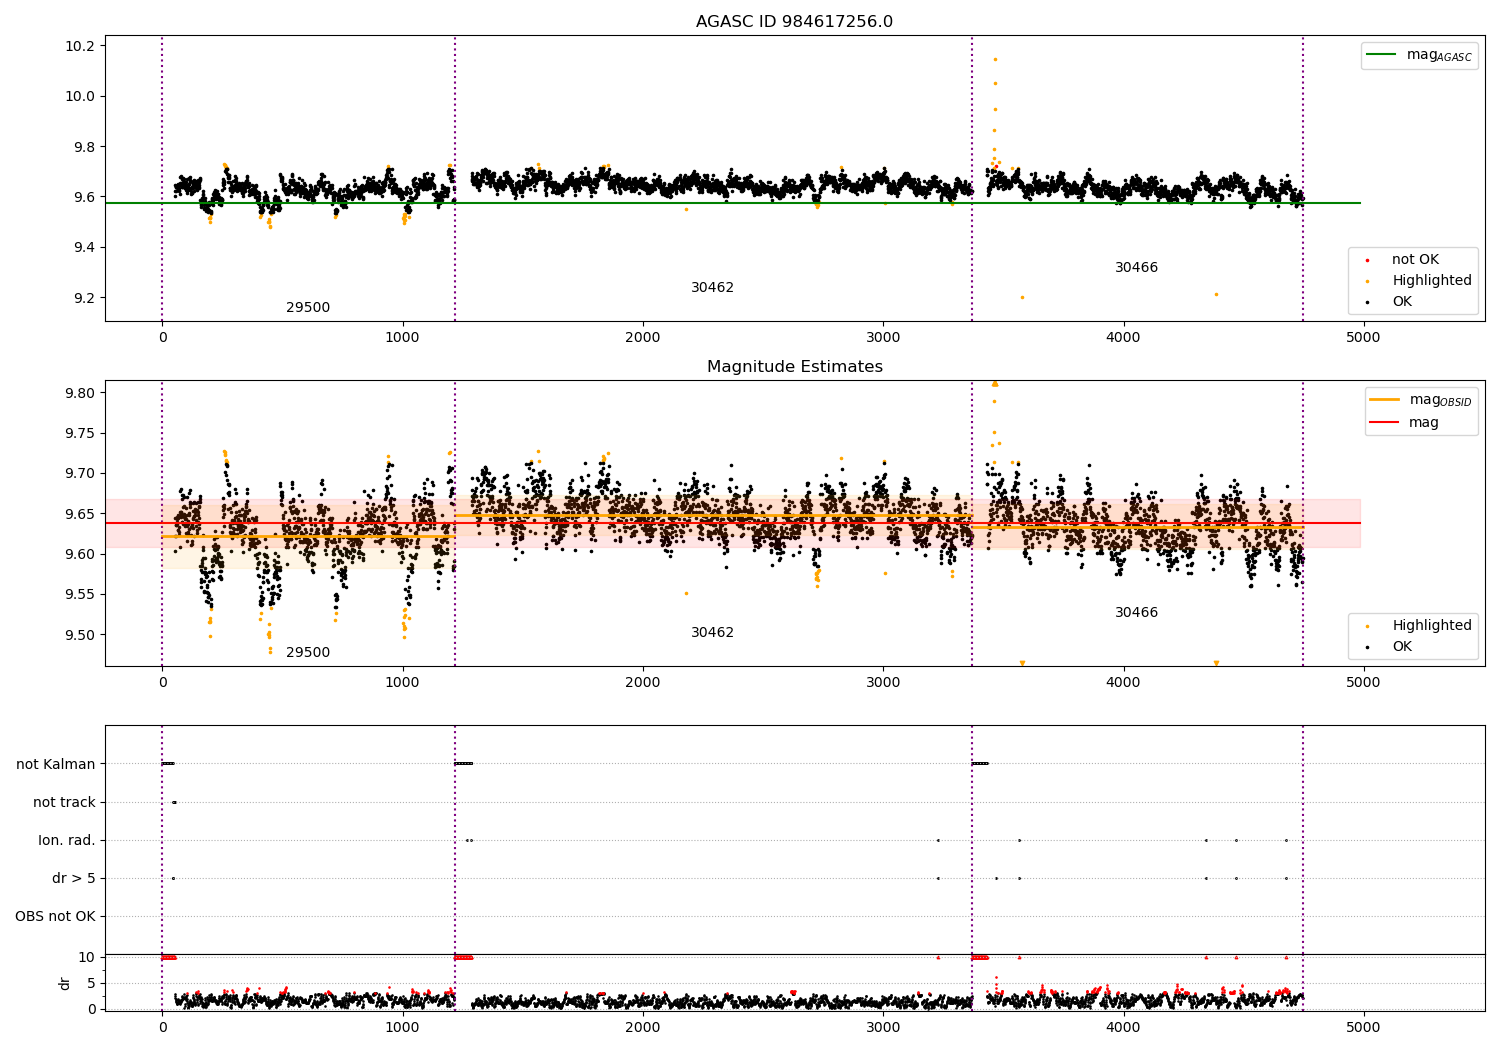The width and height of the screenshot is (1500, 1050).
Task: Click the 9.65 y-axis tick label
Action: [80, 515]
